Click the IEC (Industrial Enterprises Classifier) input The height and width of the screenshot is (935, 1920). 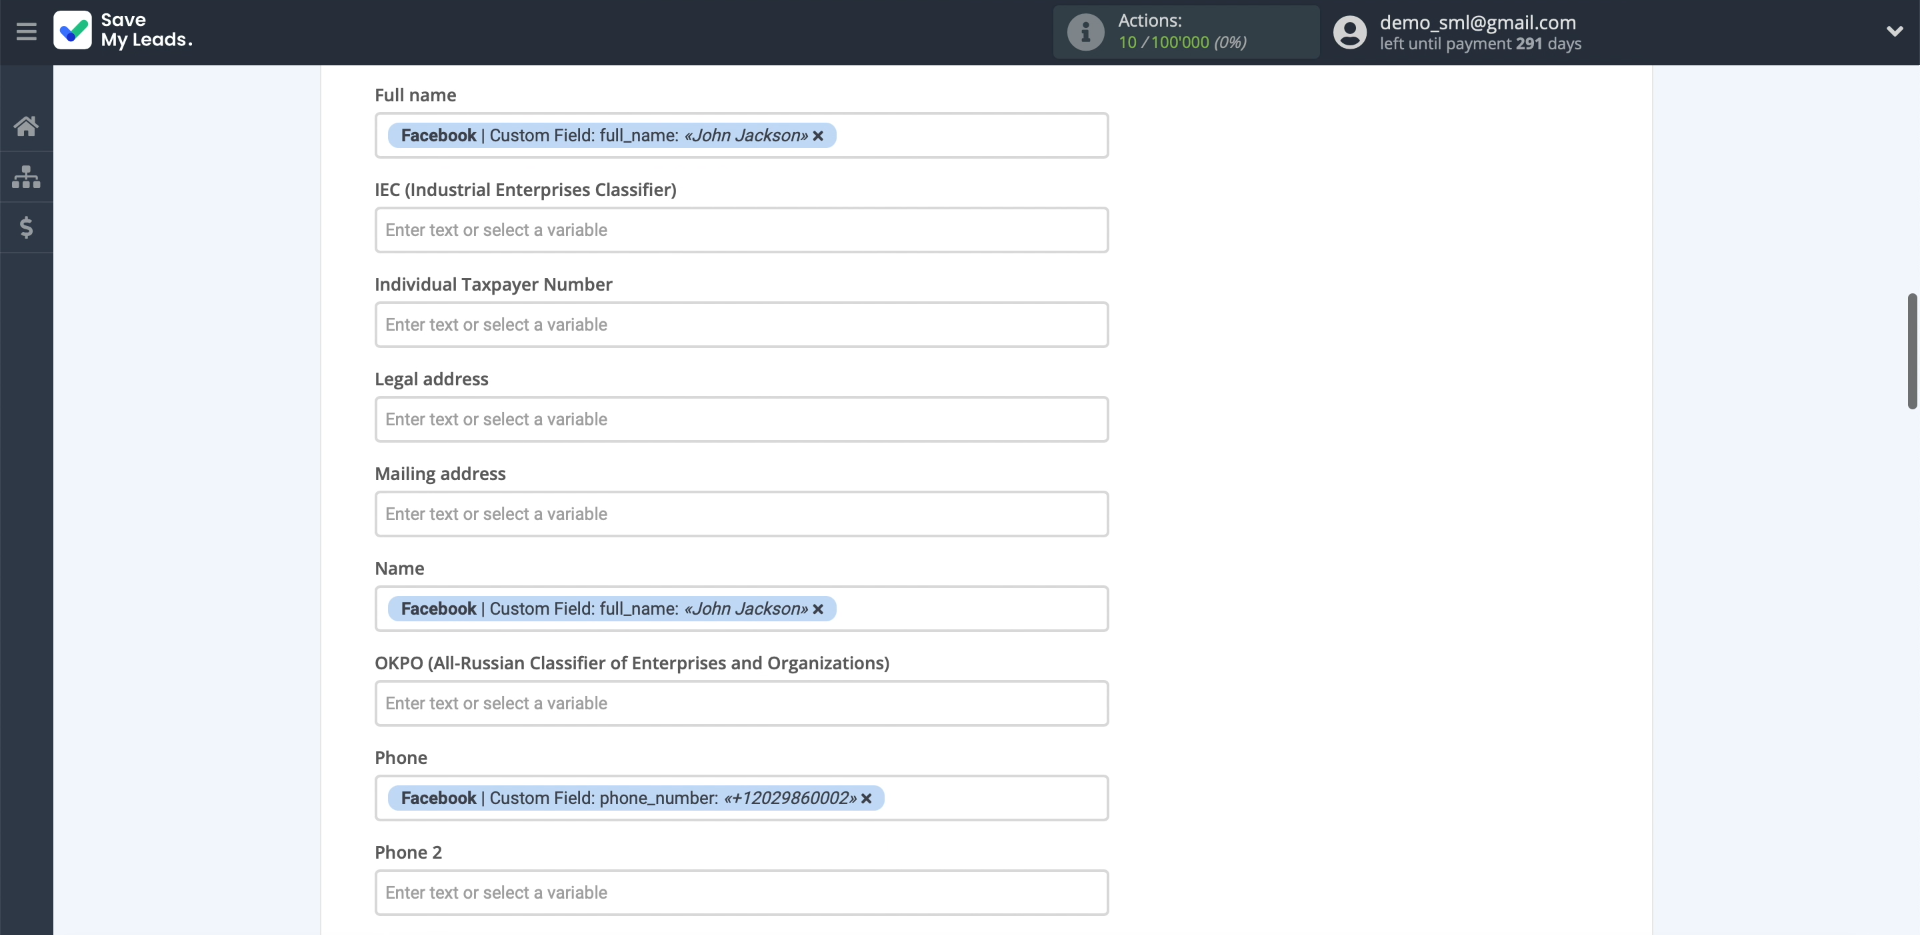tap(741, 230)
